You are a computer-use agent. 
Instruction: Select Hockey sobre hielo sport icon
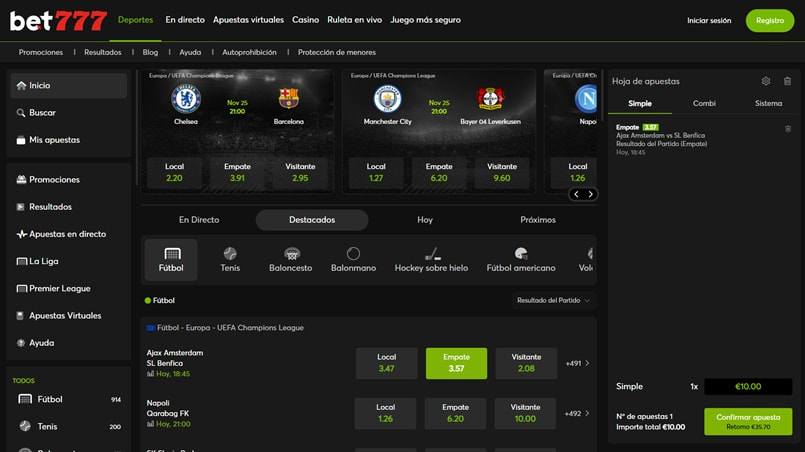[431, 259]
